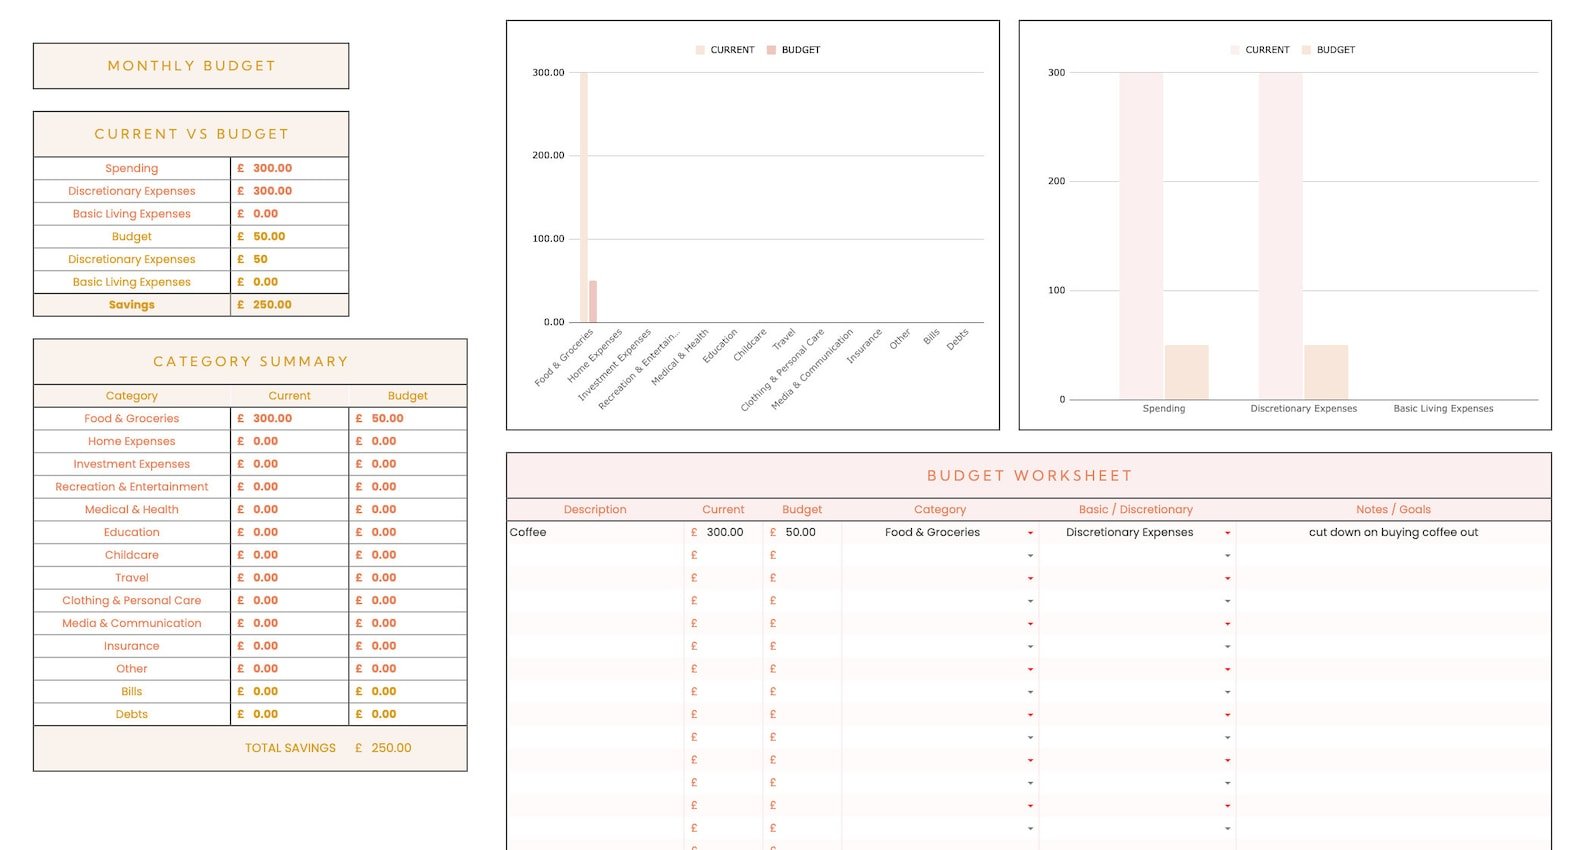Viewport: 1588px width, 850px height.
Task: Click Food & Groceries in Category Summary
Action: 132,419
